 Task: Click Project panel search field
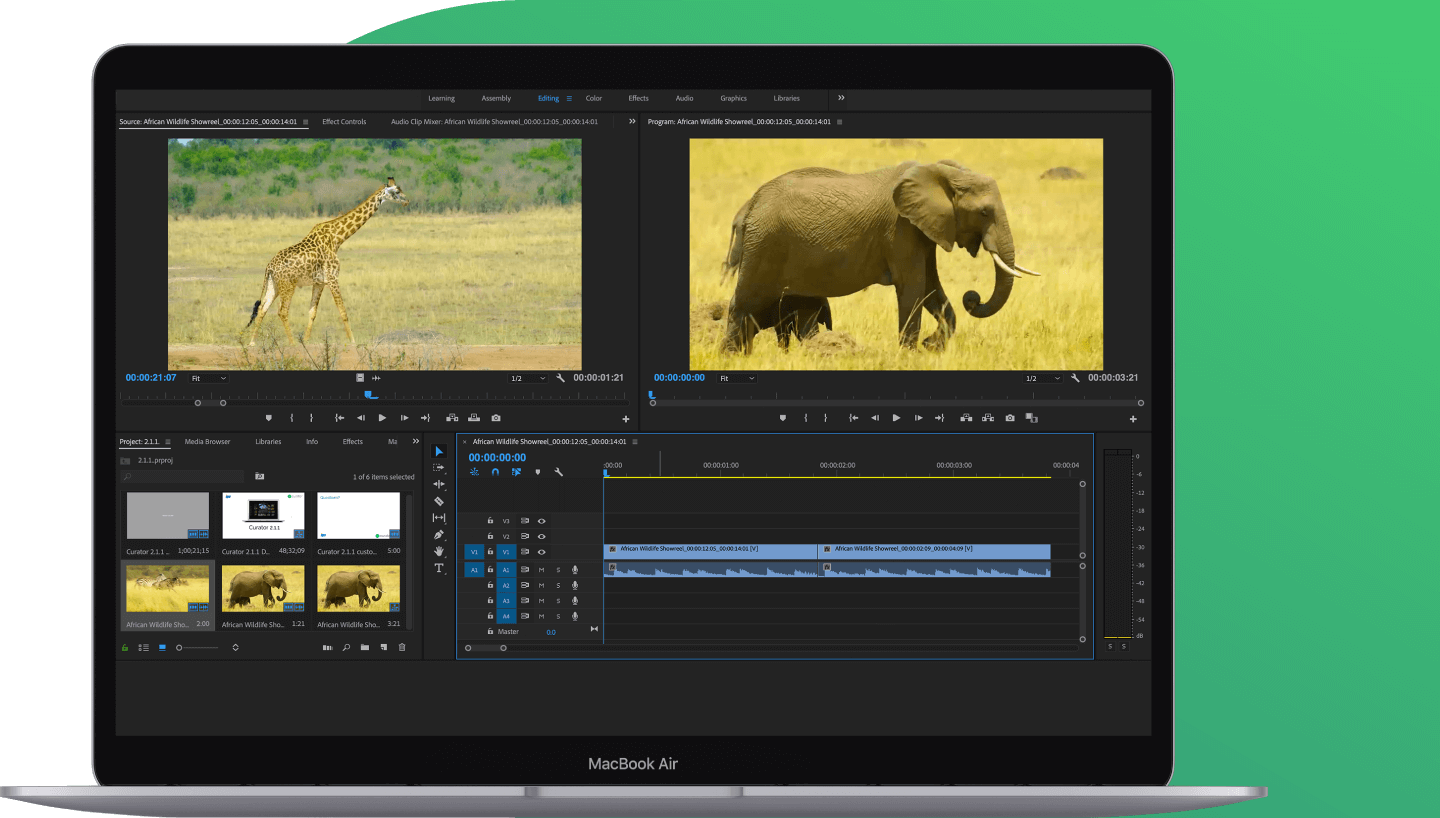(x=182, y=476)
